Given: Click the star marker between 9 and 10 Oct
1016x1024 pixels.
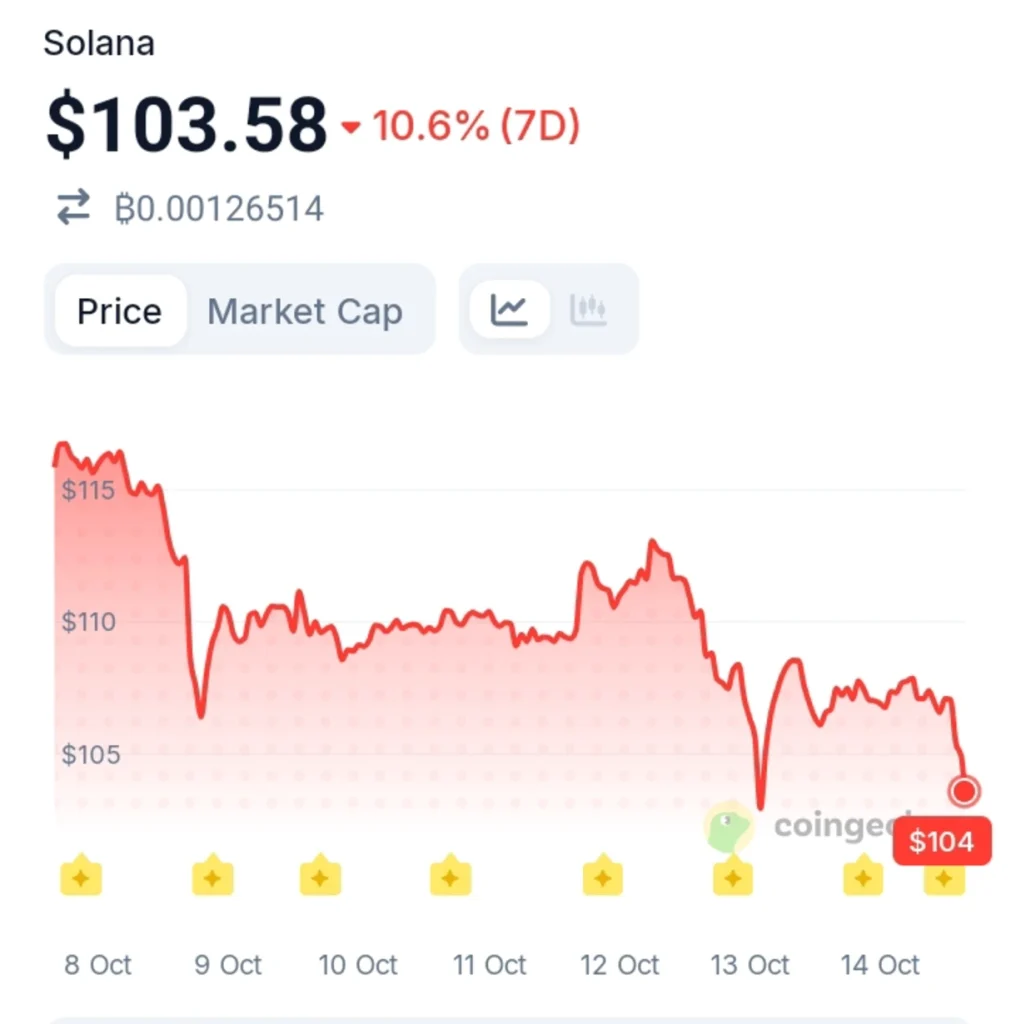Looking at the screenshot, I should [x=320, y=874].
